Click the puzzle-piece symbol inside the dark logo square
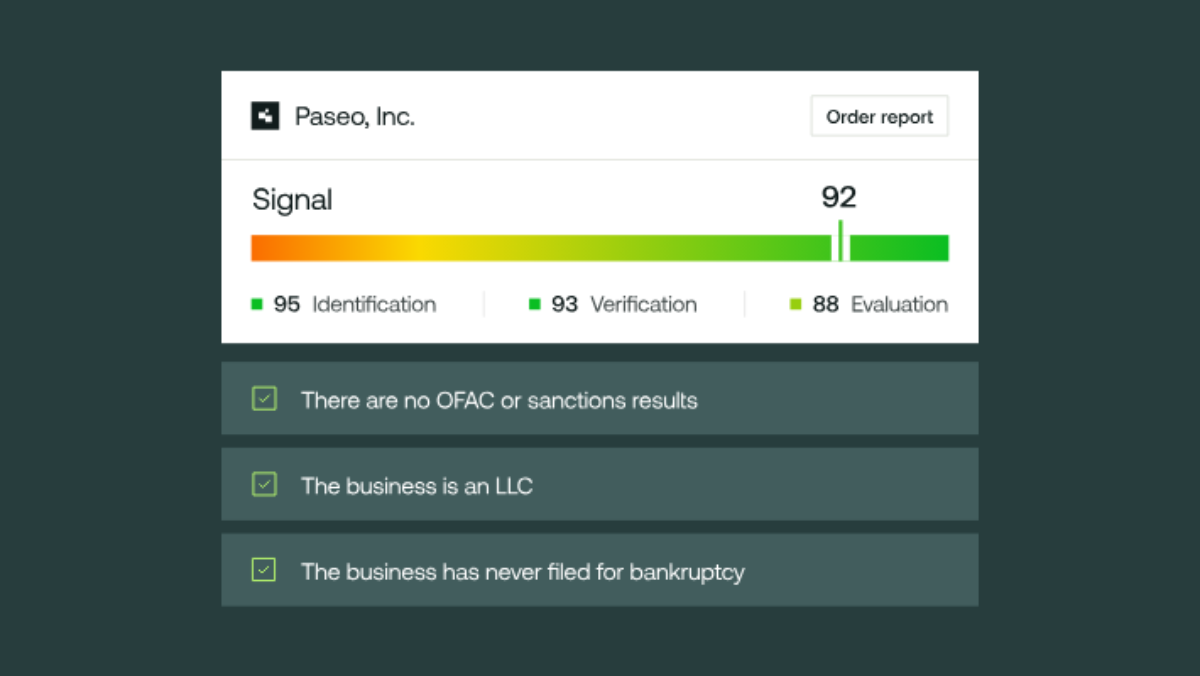 pos(265,116)
